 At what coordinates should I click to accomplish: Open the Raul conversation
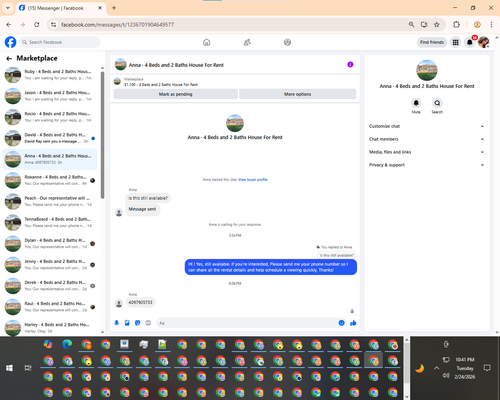pyautogui.click(x=50, y=307)
